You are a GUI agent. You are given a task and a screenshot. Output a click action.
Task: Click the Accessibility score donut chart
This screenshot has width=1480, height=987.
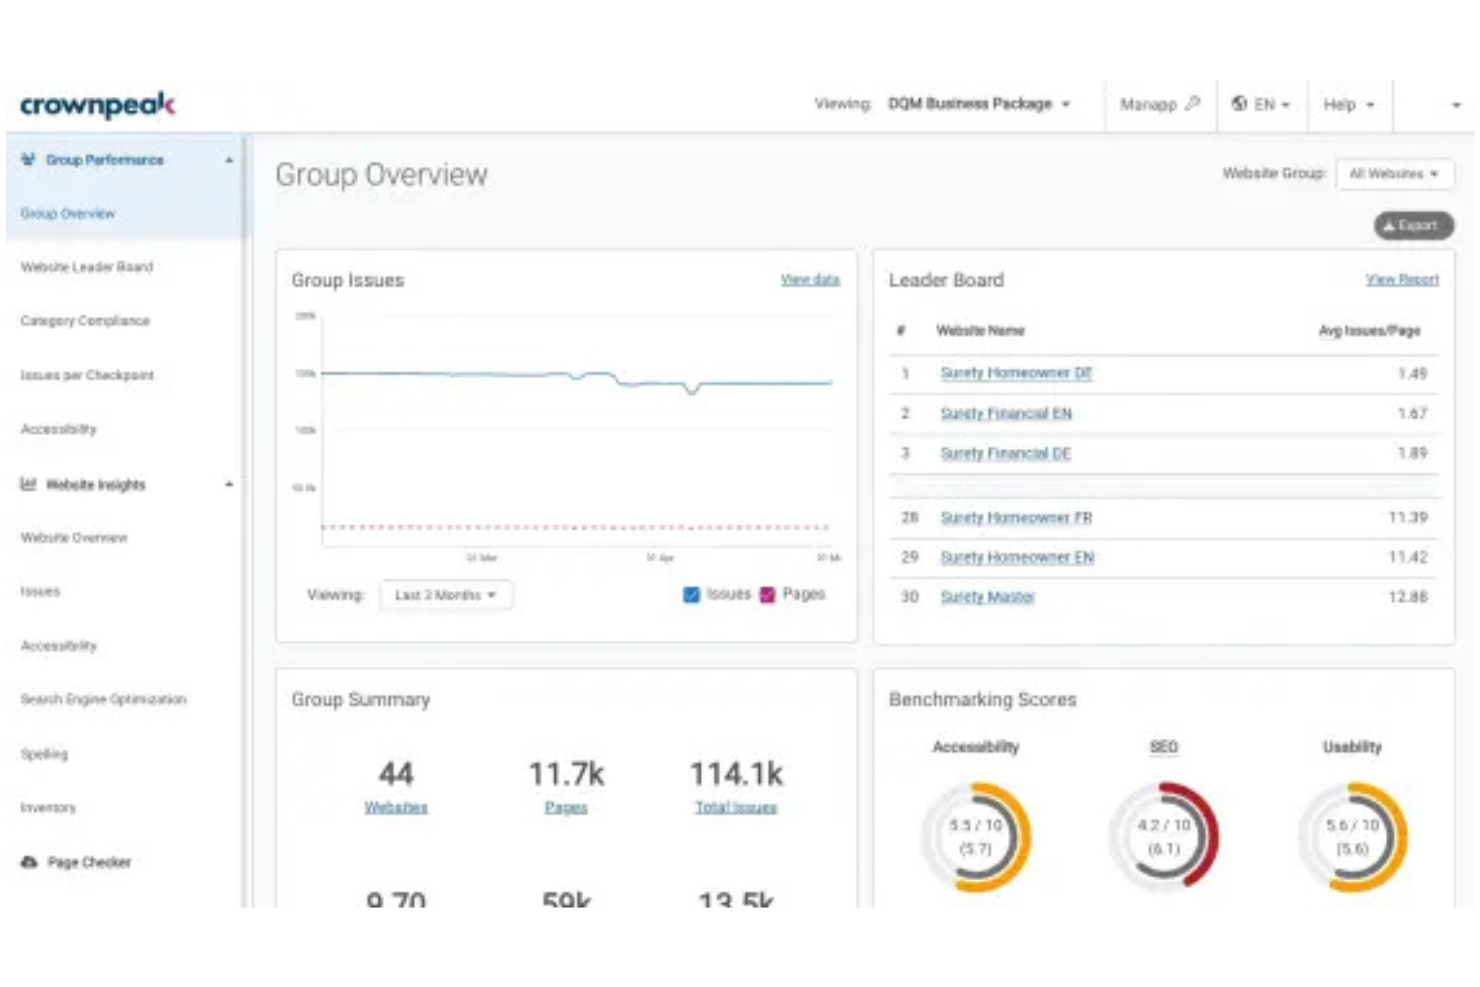(975, 837)
